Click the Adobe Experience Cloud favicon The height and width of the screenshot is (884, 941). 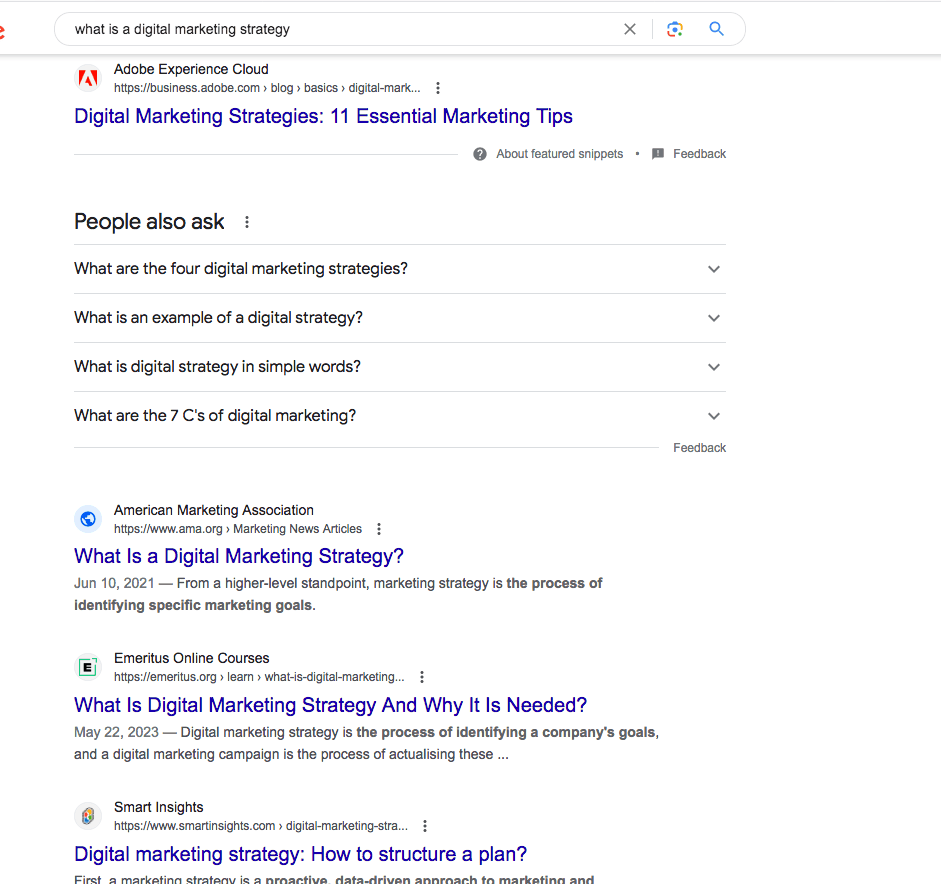(x=88, y=77)
